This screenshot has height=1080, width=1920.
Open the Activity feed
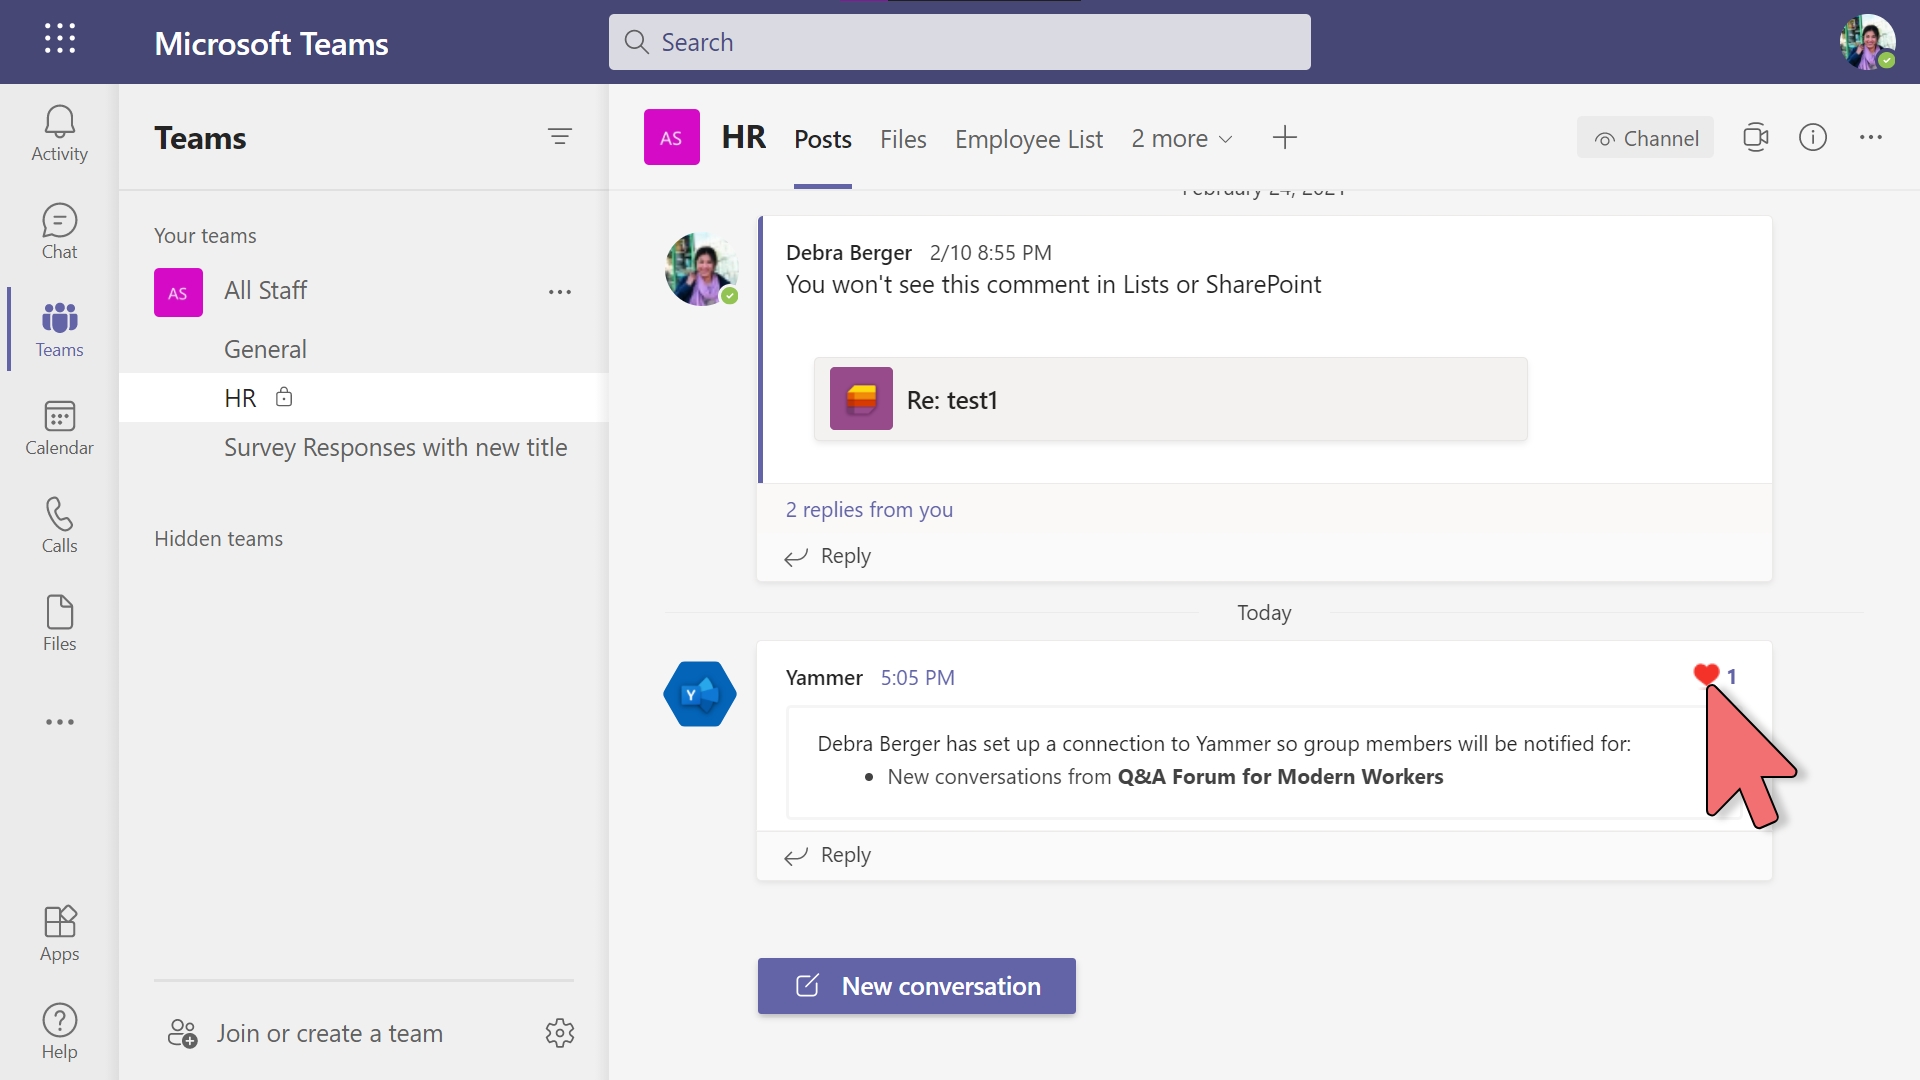(59, 134)
